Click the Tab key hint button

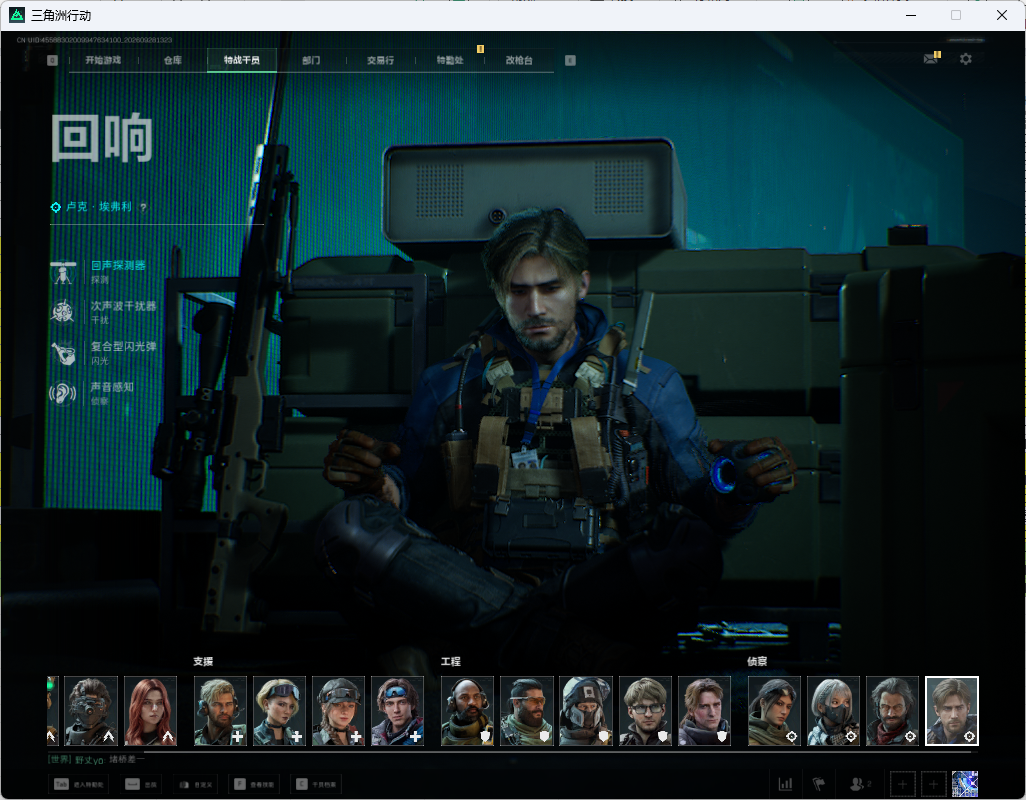(x=77, y=784)
